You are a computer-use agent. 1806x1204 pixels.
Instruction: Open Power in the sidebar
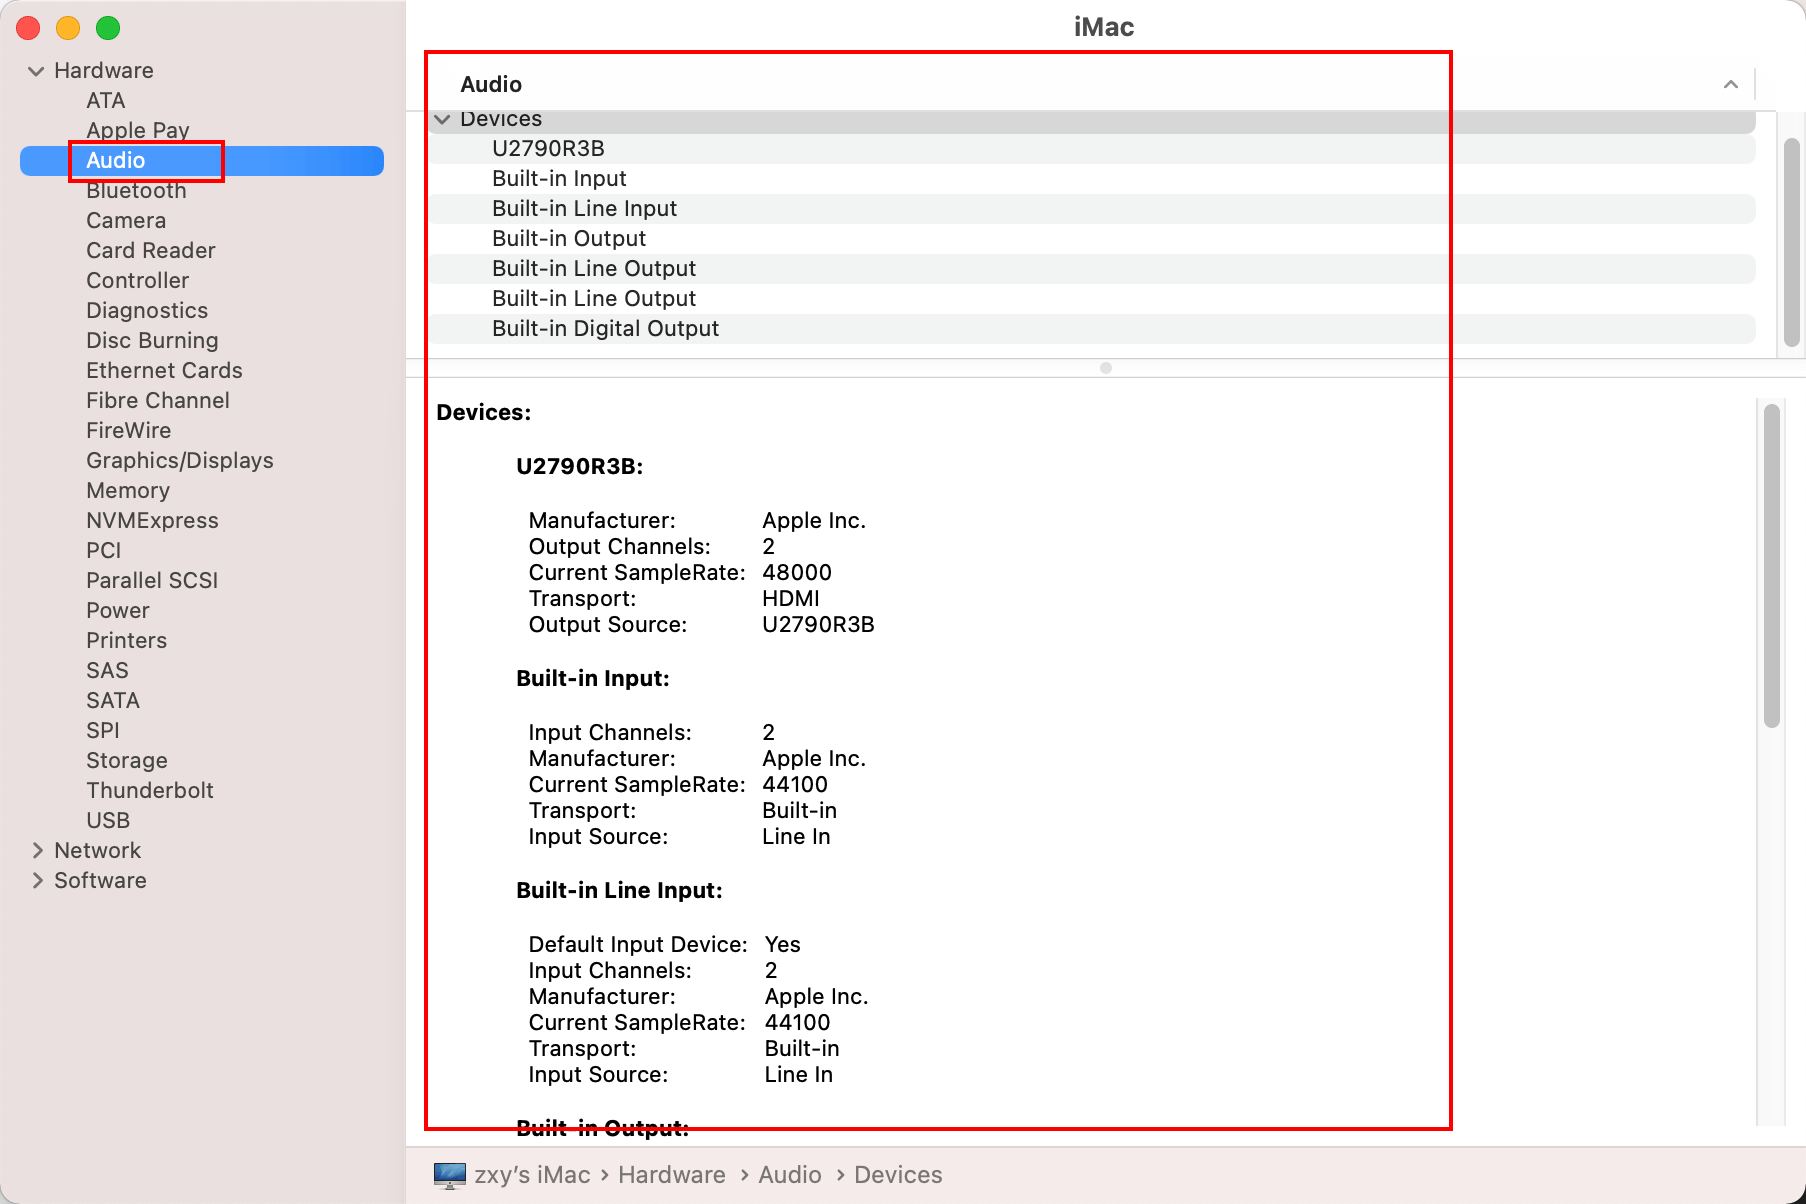click(x=118, y=611)
